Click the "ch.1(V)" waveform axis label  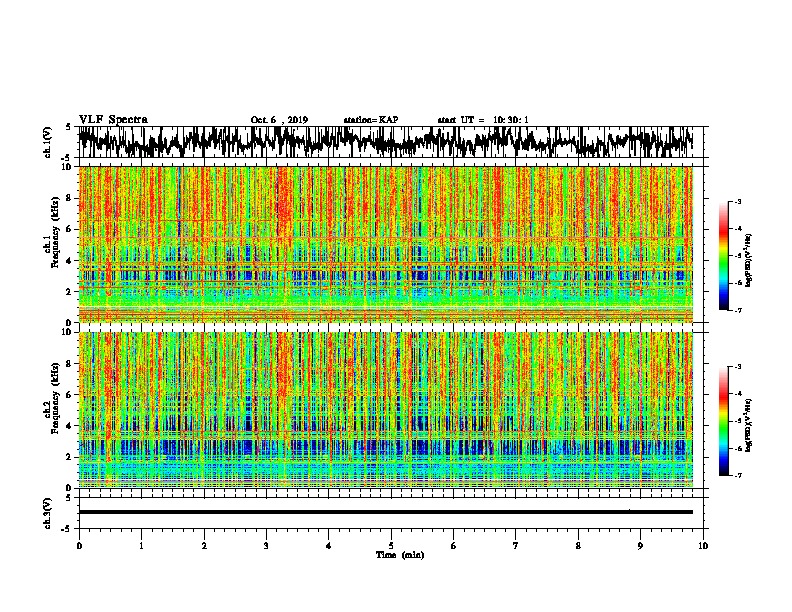click(x=47, y=142)
